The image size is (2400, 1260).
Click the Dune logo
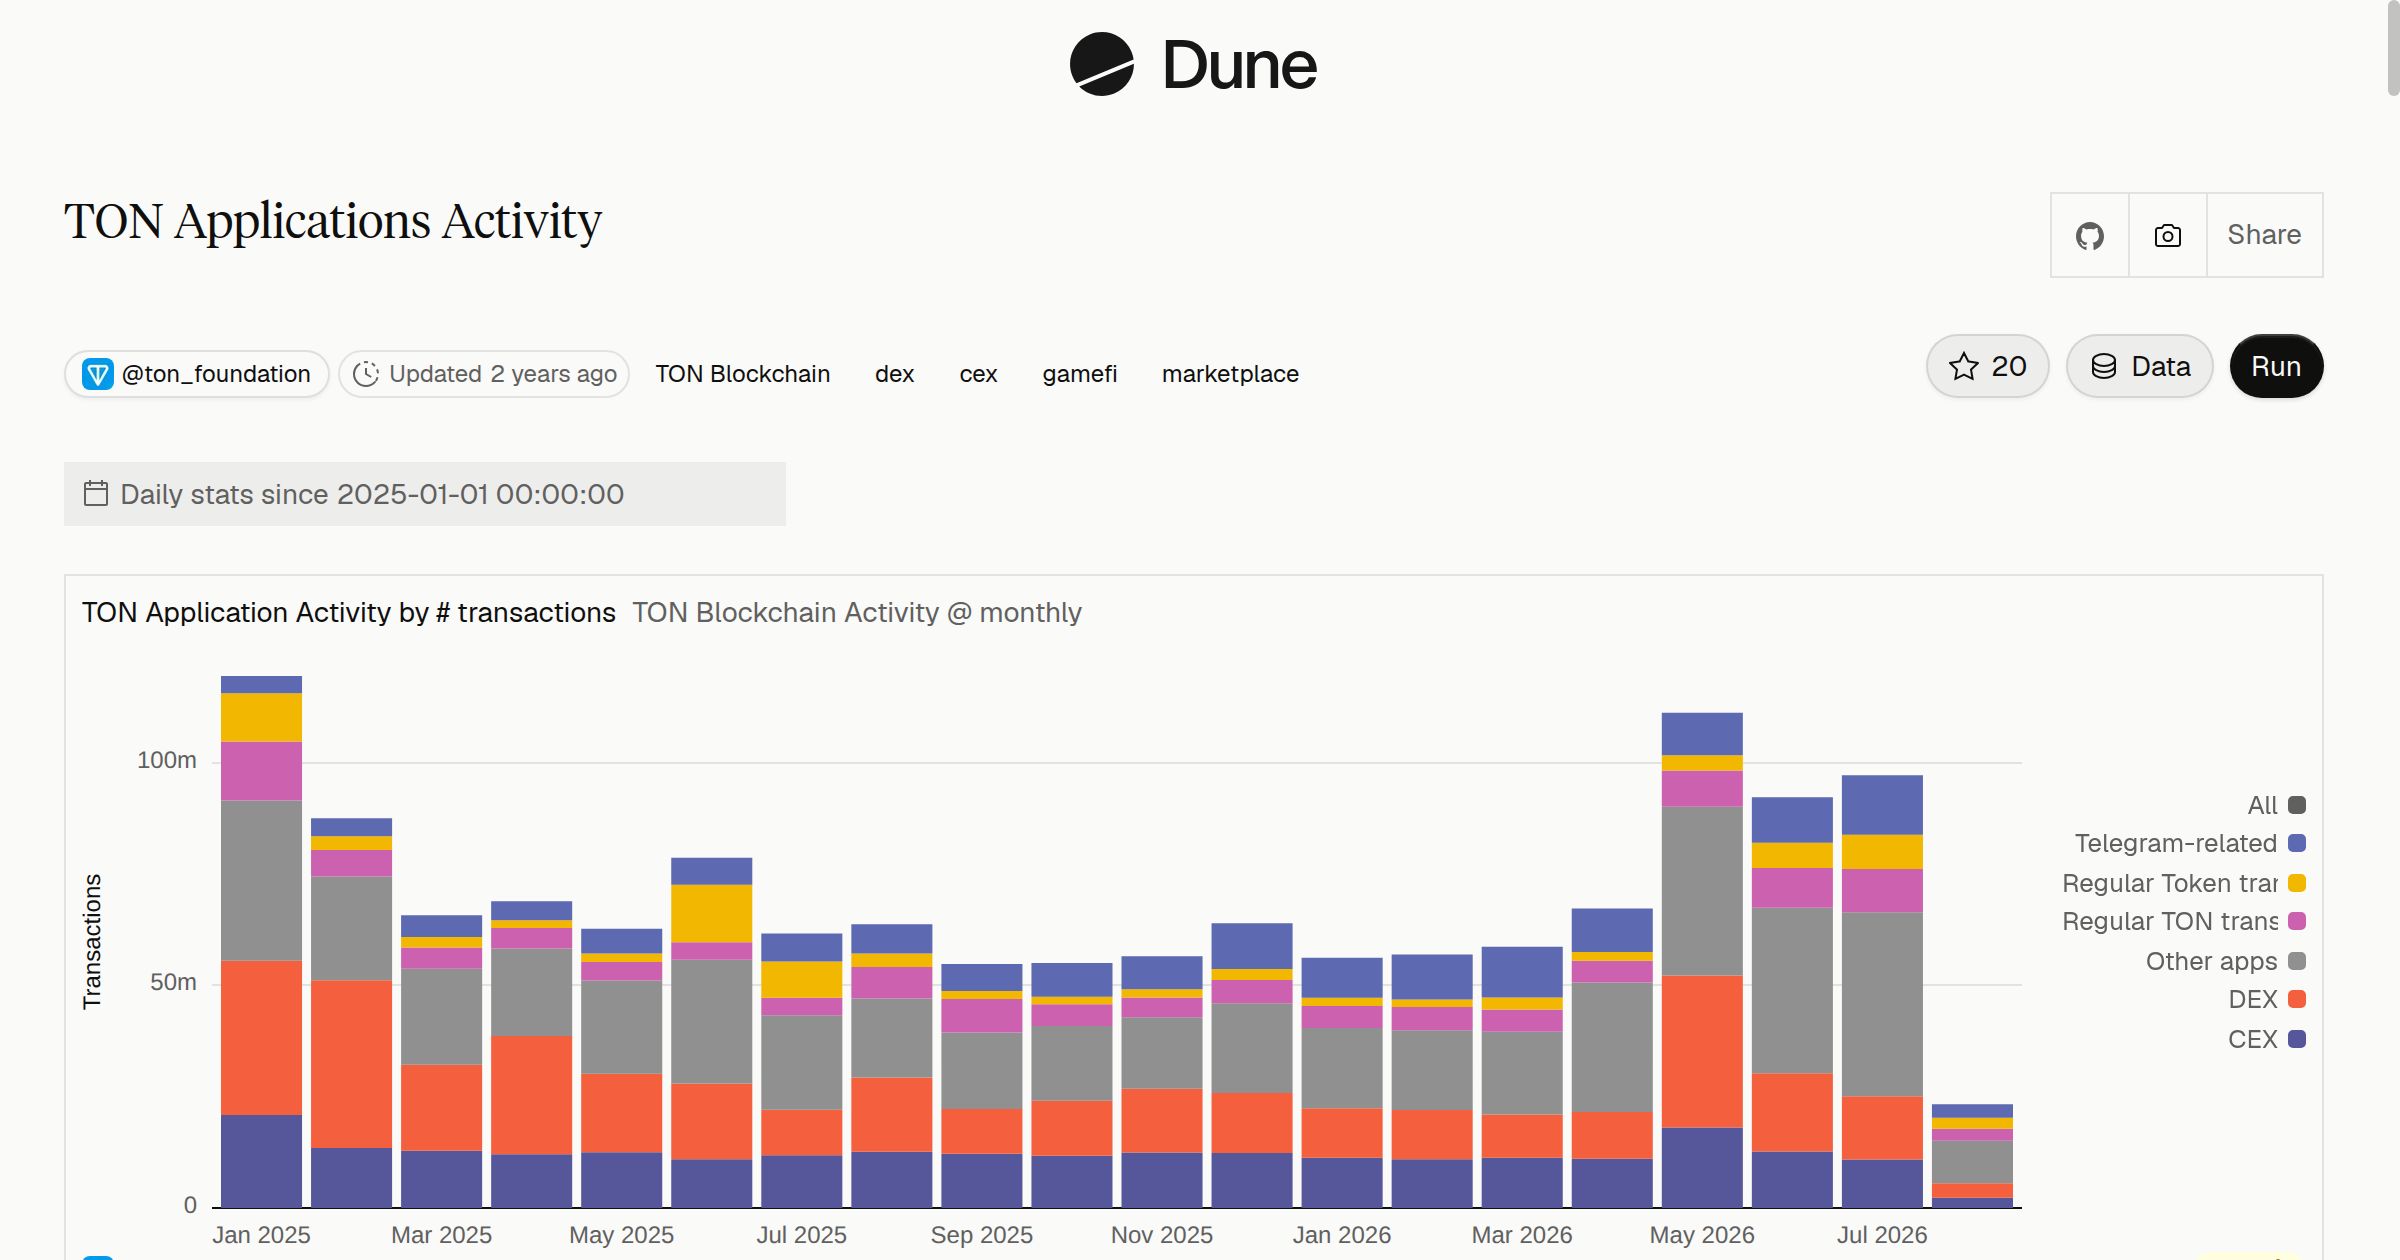1193,64
